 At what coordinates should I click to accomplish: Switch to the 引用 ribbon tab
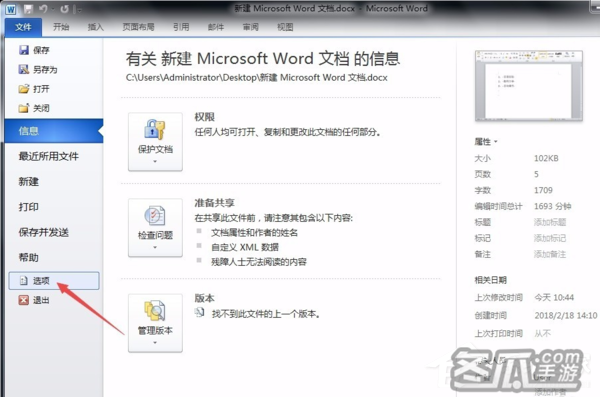[x=181, y=27]
